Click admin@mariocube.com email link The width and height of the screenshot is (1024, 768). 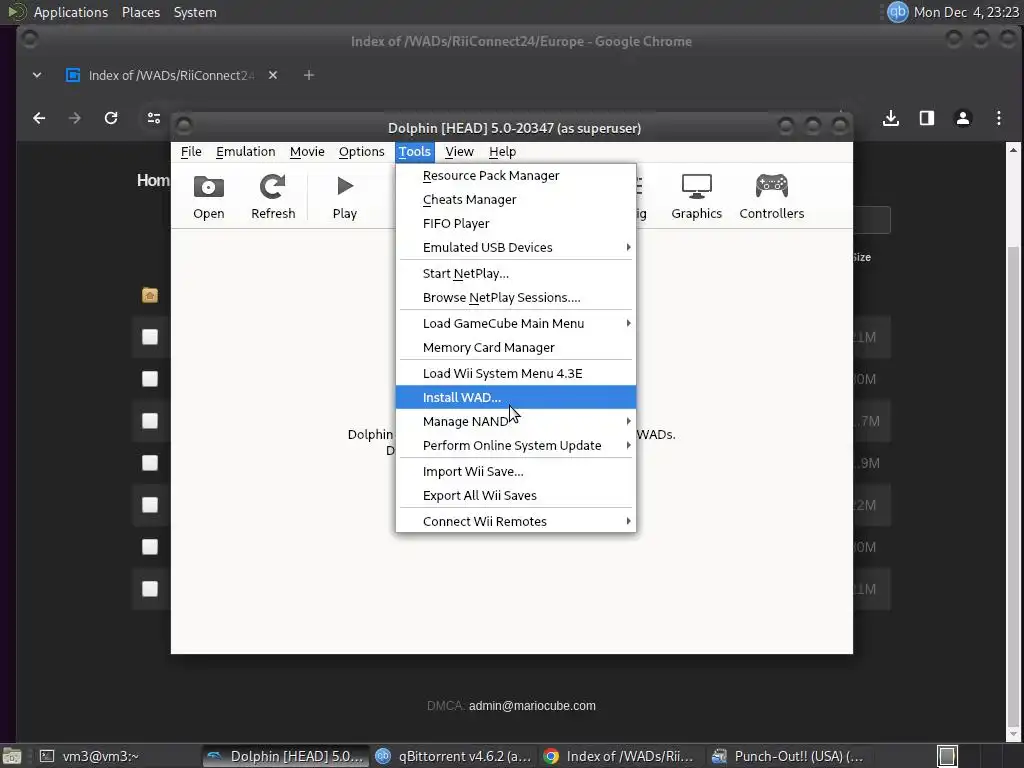coord(532,706)
